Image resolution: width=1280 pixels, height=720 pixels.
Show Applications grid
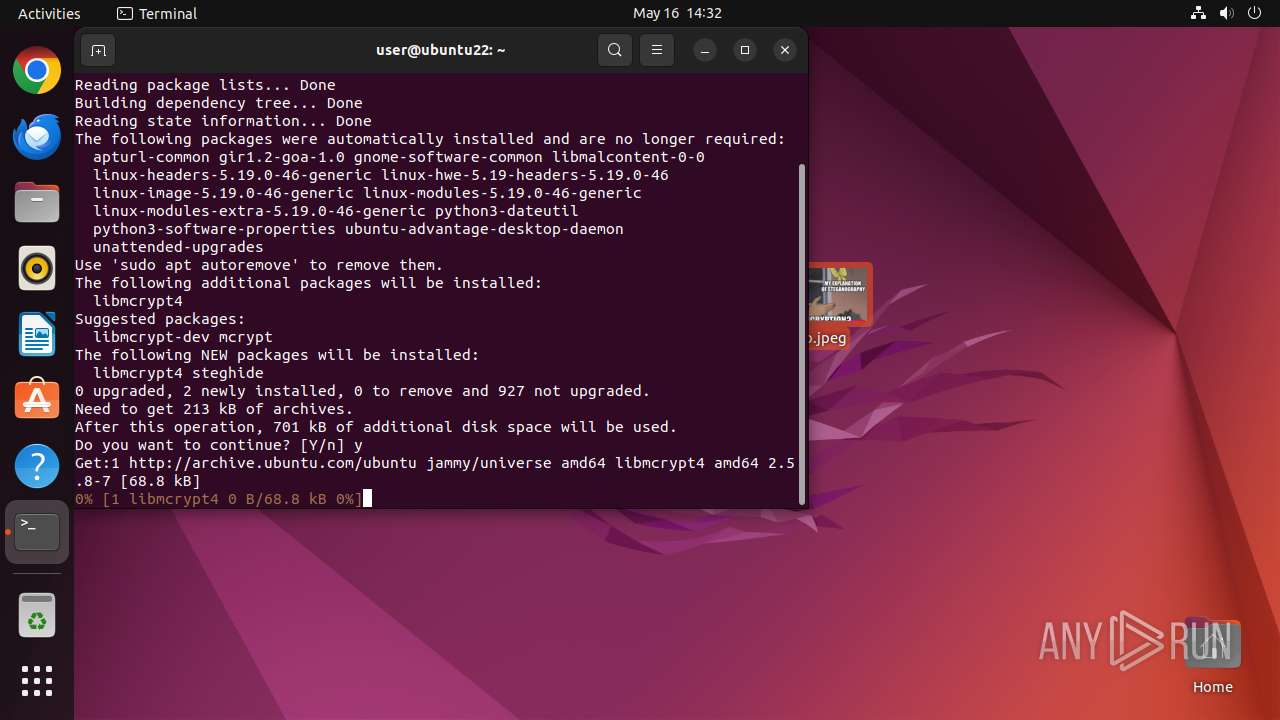click(37, 681)
